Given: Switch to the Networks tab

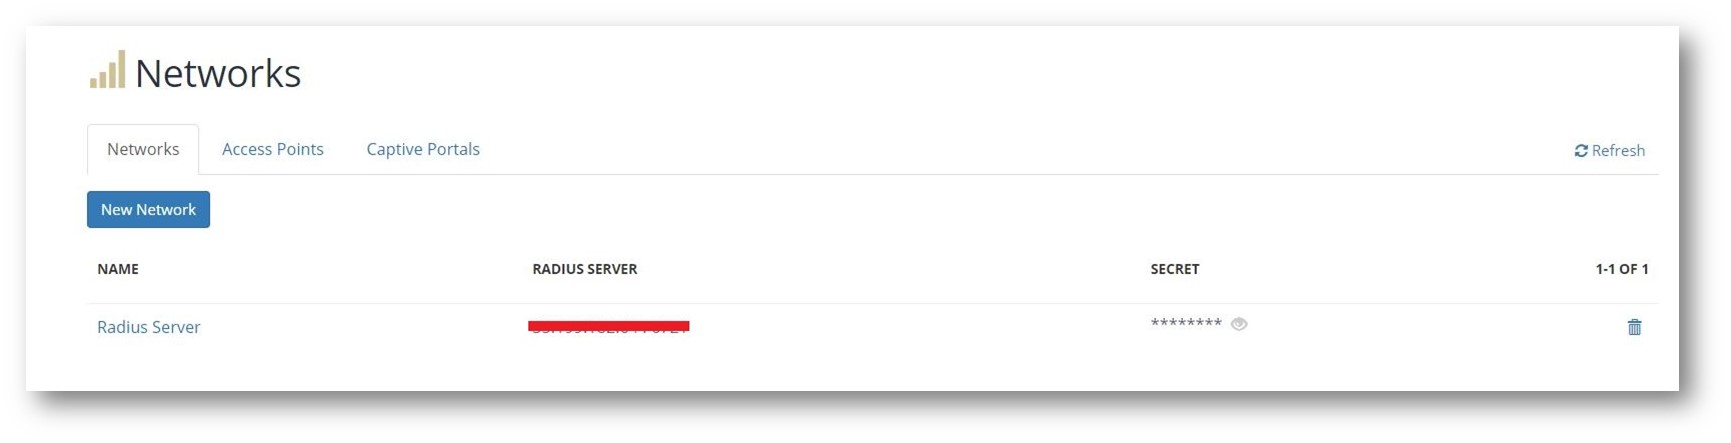Looking at the screenshot, I should (x=143, y=149).
